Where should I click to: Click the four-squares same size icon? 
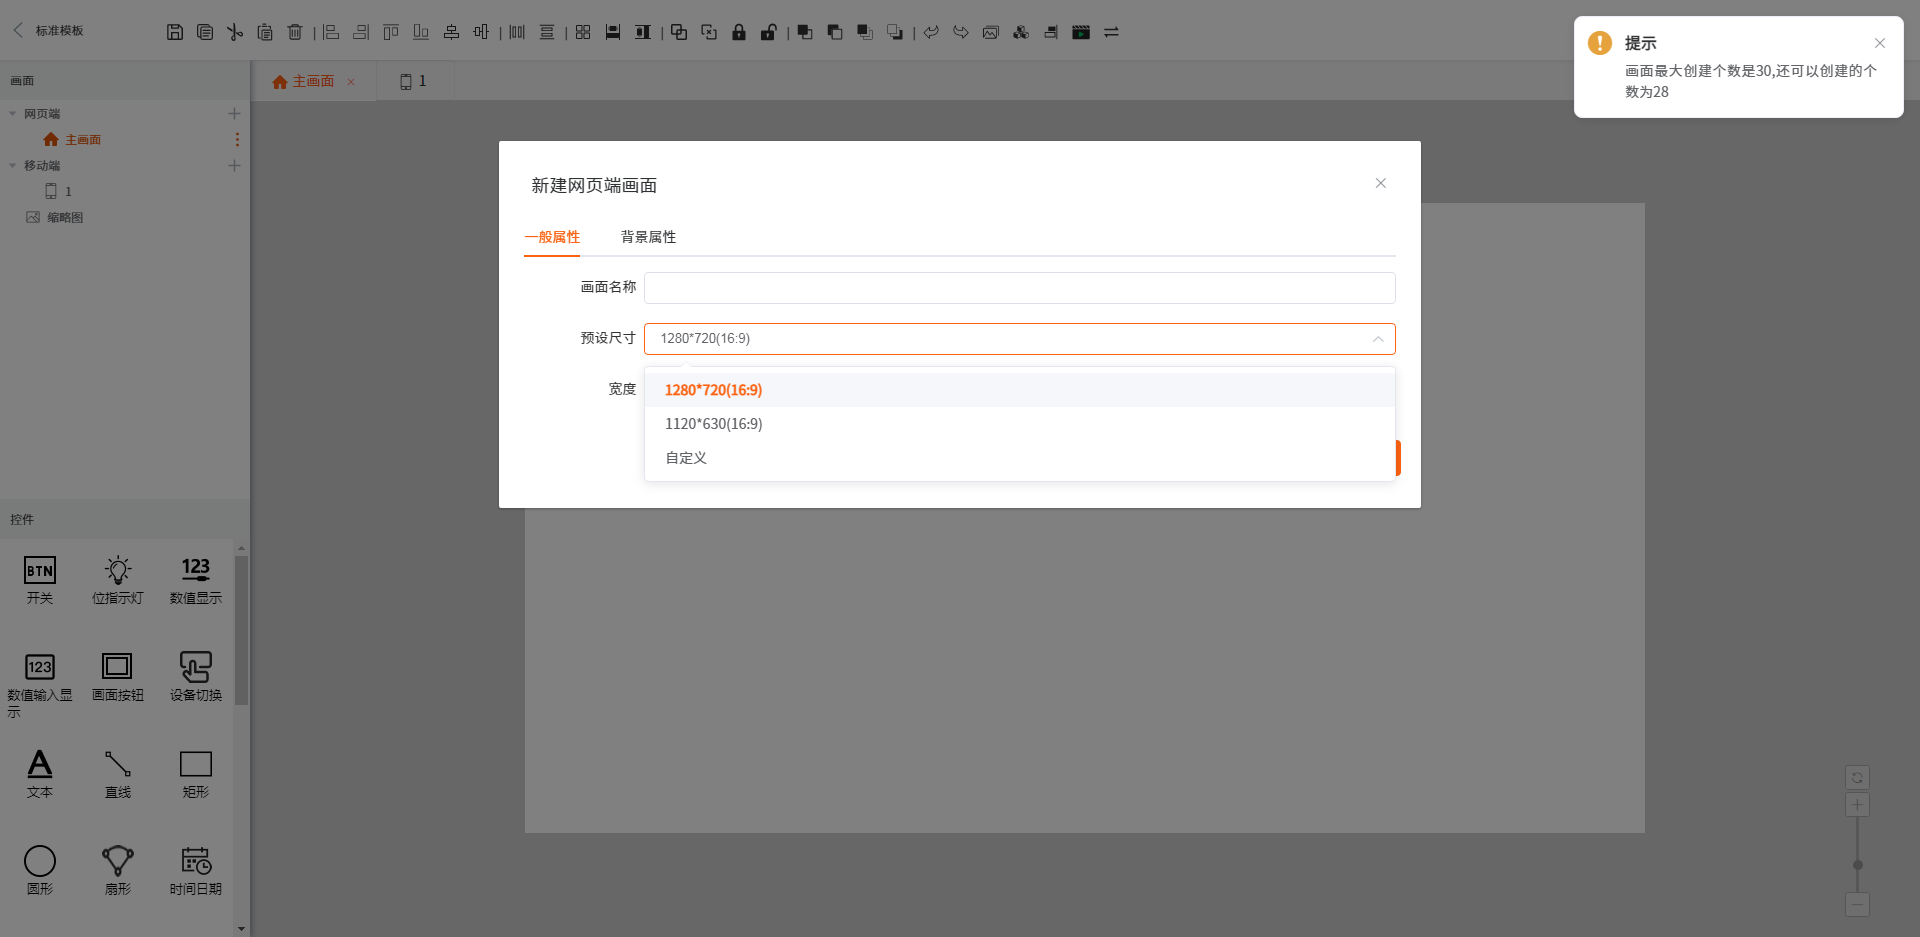coord(583,32)
